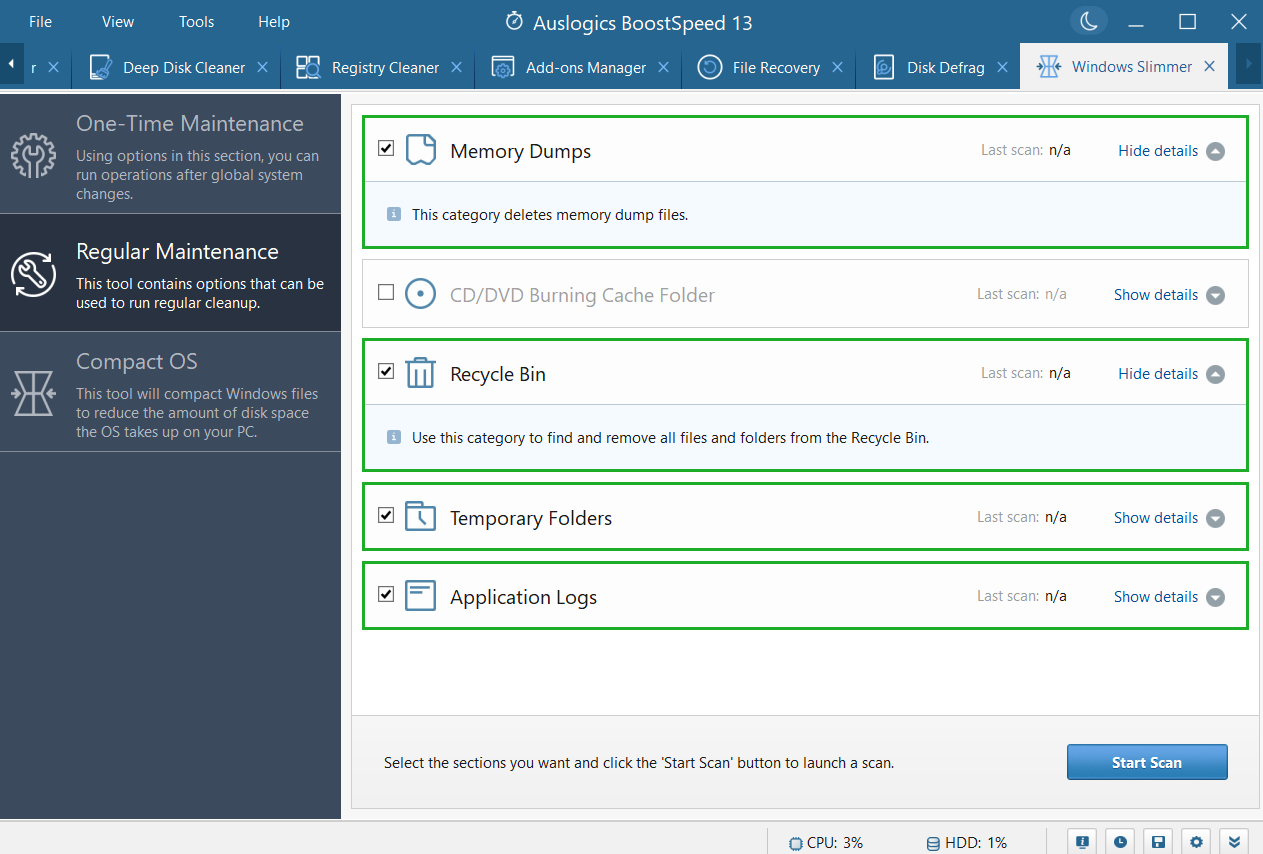Click the One-Time Maintenance gear-wrench icon
This screenshot has height=854, width=1263.
(34, 156)
